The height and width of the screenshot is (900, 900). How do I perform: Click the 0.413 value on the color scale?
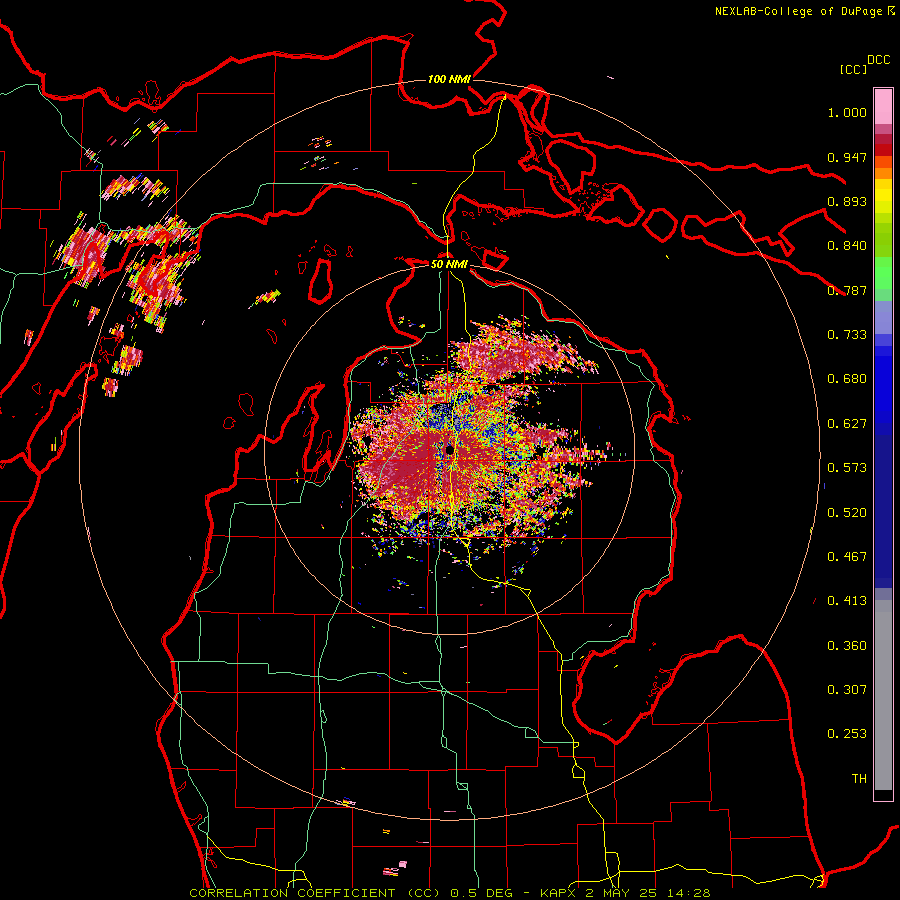[x=847, y=601]
